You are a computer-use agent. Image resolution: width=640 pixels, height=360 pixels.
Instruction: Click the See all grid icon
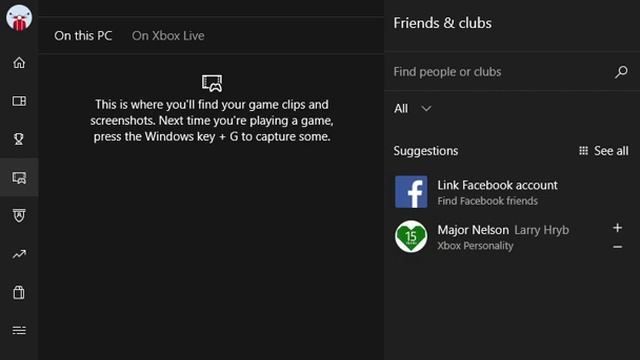(x=583, y=151)
